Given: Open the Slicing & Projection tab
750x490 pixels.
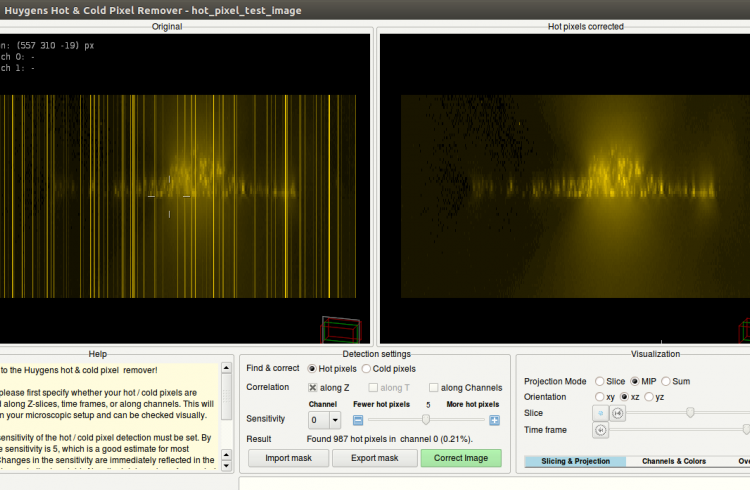Looking at the screenshot, I should [x=575, y=462].
